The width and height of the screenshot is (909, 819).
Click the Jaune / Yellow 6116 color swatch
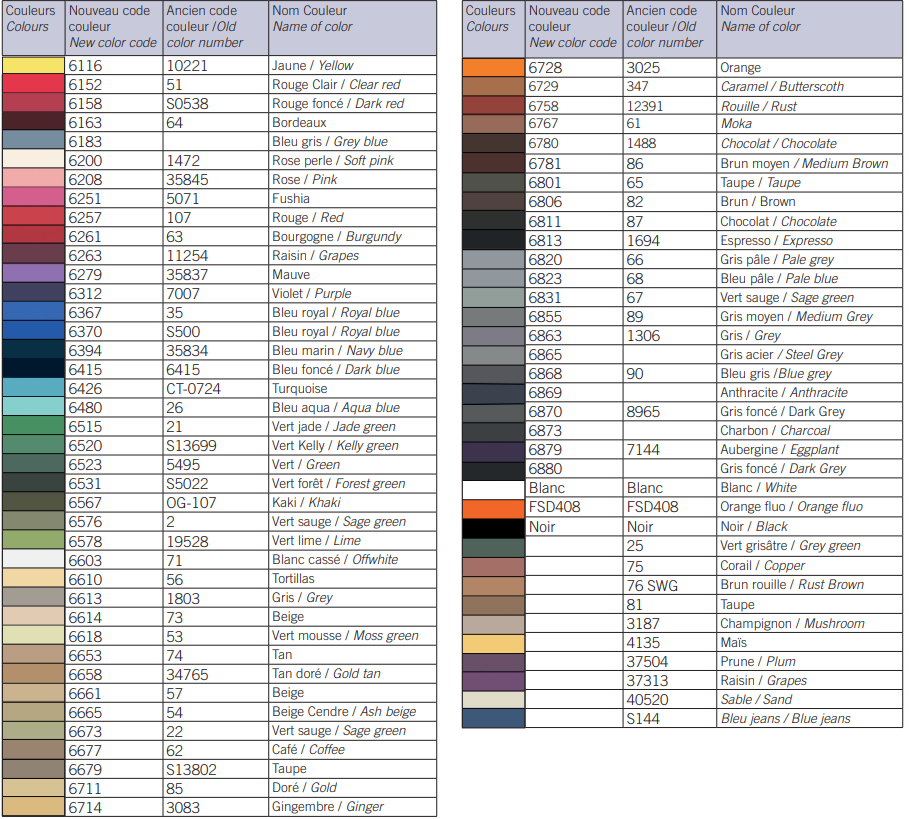coord(33,65)
